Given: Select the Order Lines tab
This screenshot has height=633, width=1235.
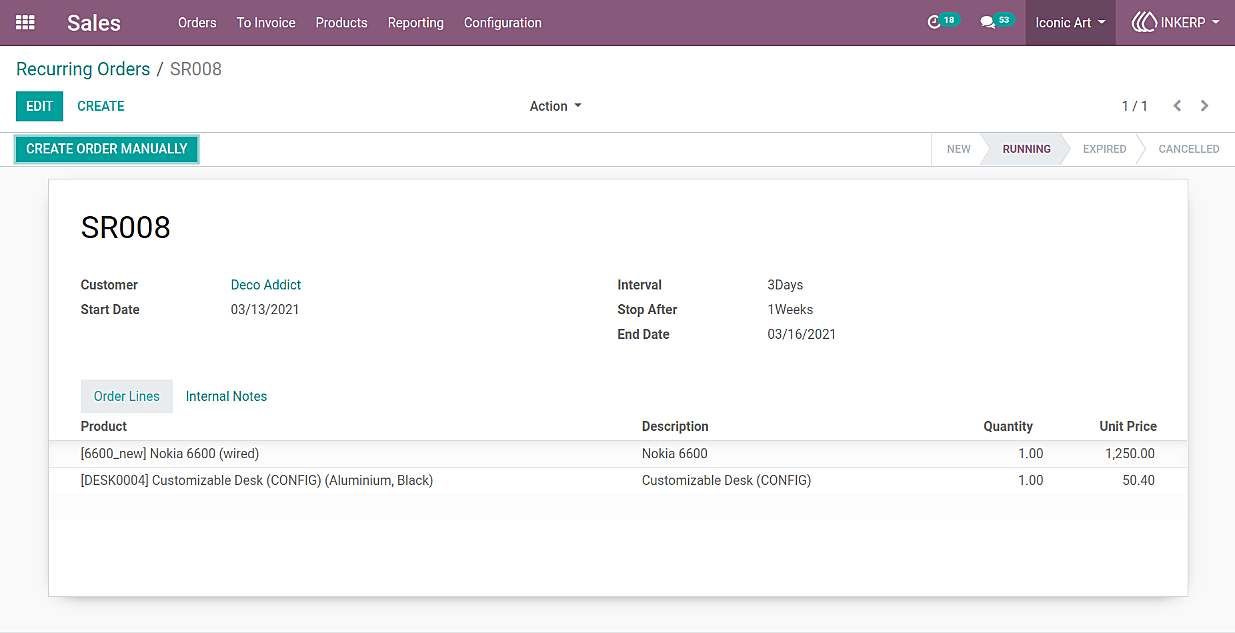Looking at the screenshot, I should 127,396.
